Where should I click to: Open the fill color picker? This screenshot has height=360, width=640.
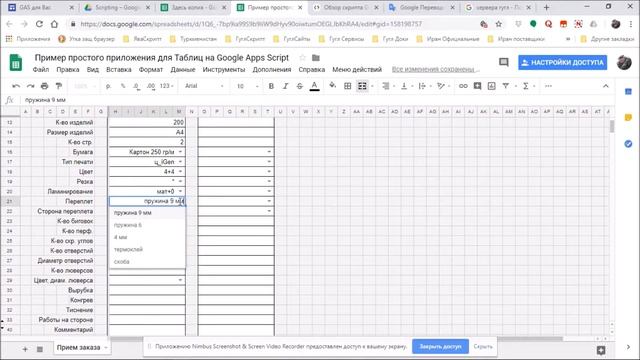click(x=332, y=86)
